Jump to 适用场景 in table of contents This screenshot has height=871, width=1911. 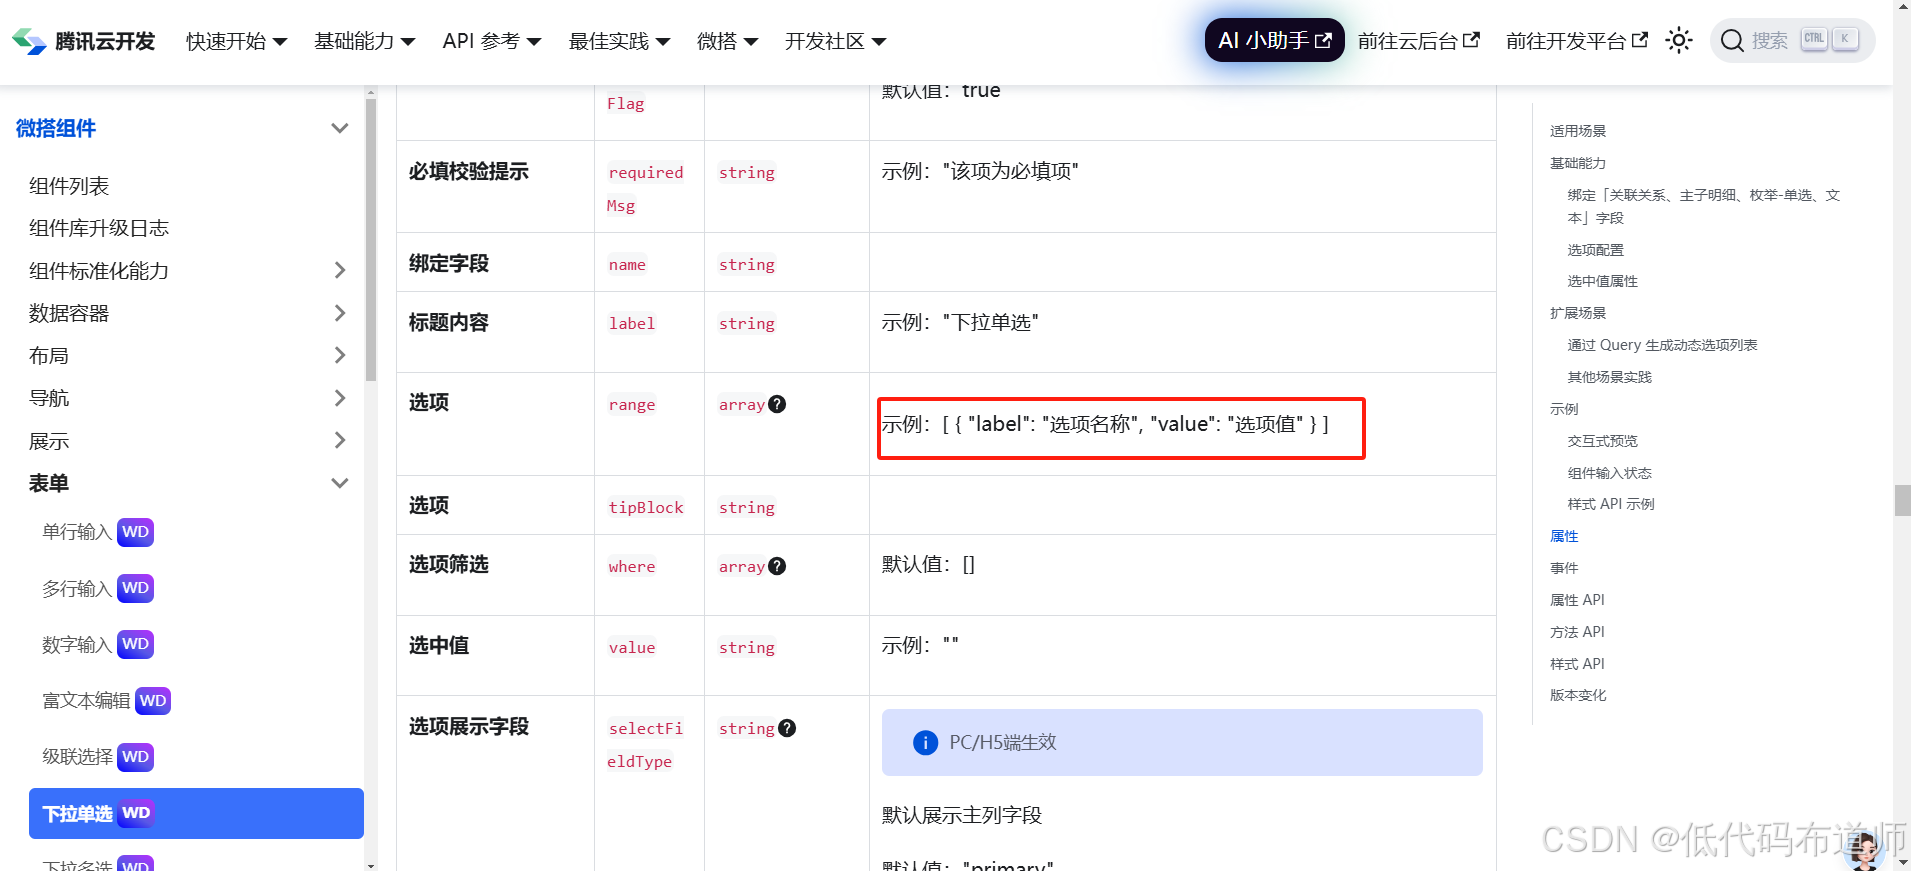coord(1578,131)
